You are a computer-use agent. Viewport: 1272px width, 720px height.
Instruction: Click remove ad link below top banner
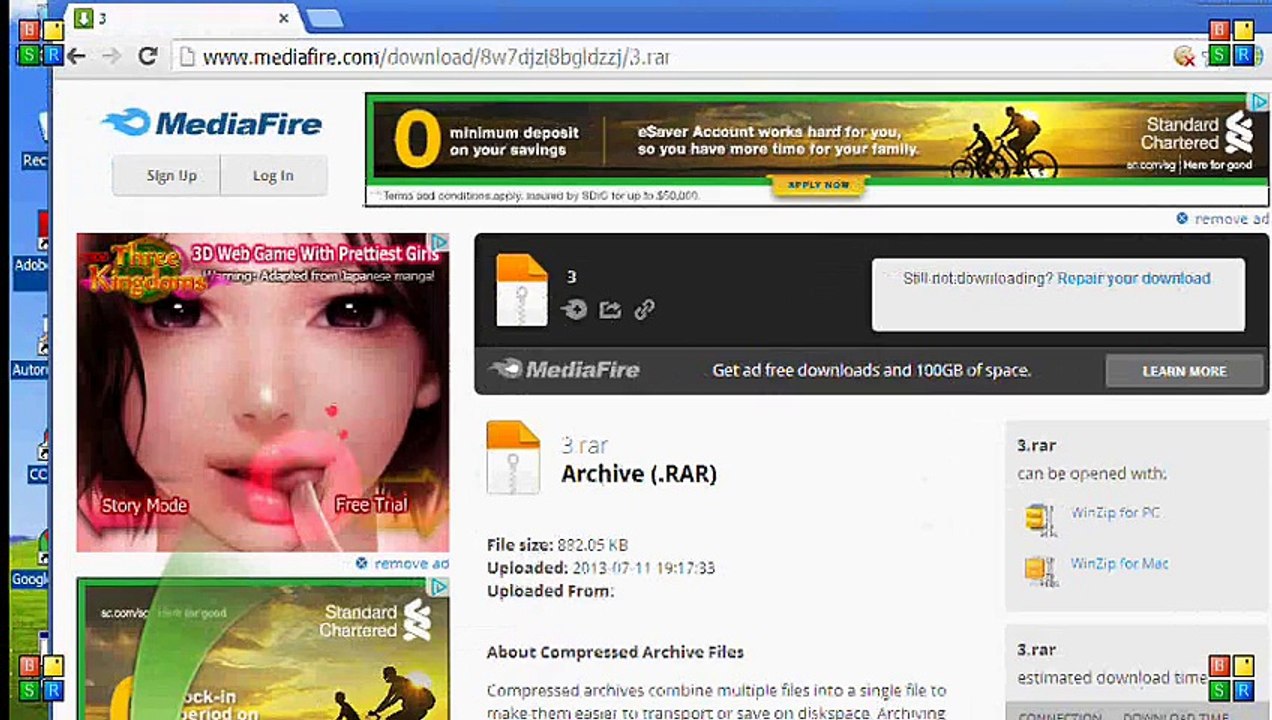(x=1222, y=218)
